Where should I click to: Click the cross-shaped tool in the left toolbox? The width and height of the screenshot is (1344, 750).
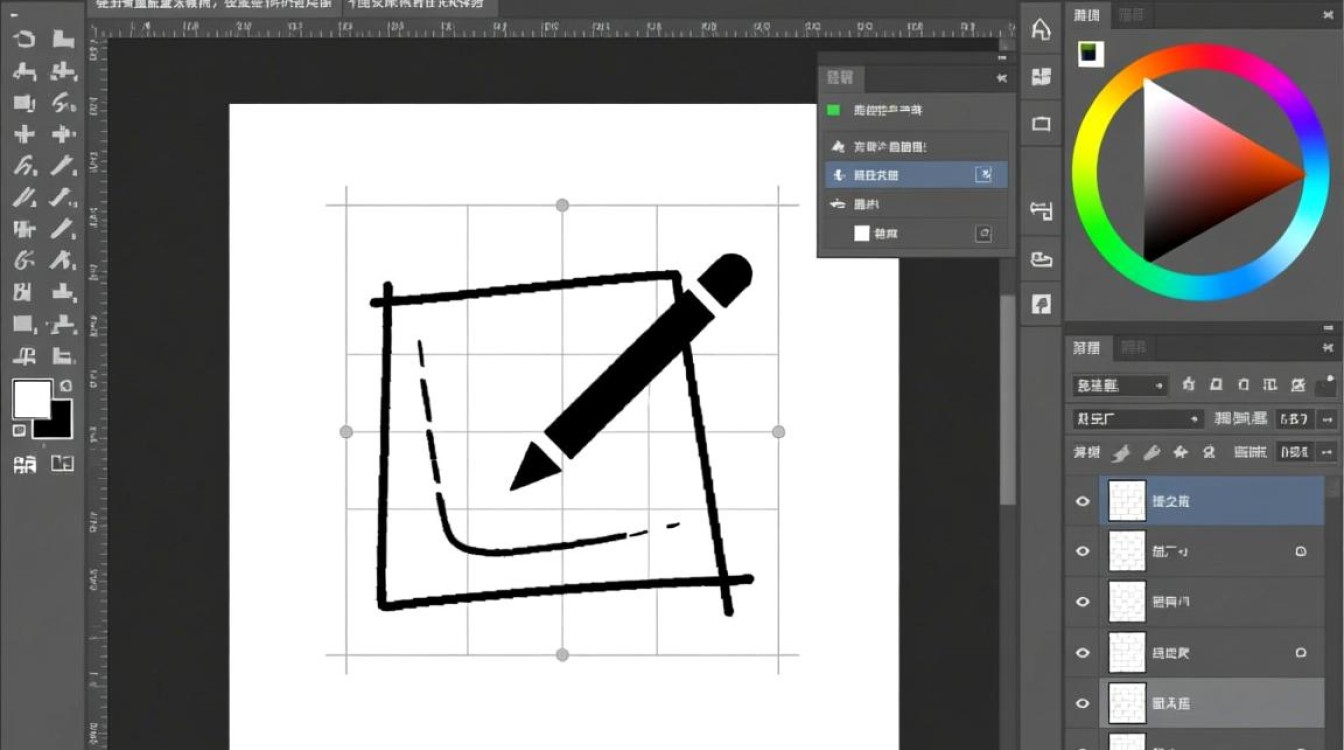pyautogui.click(x=24, y=134)
